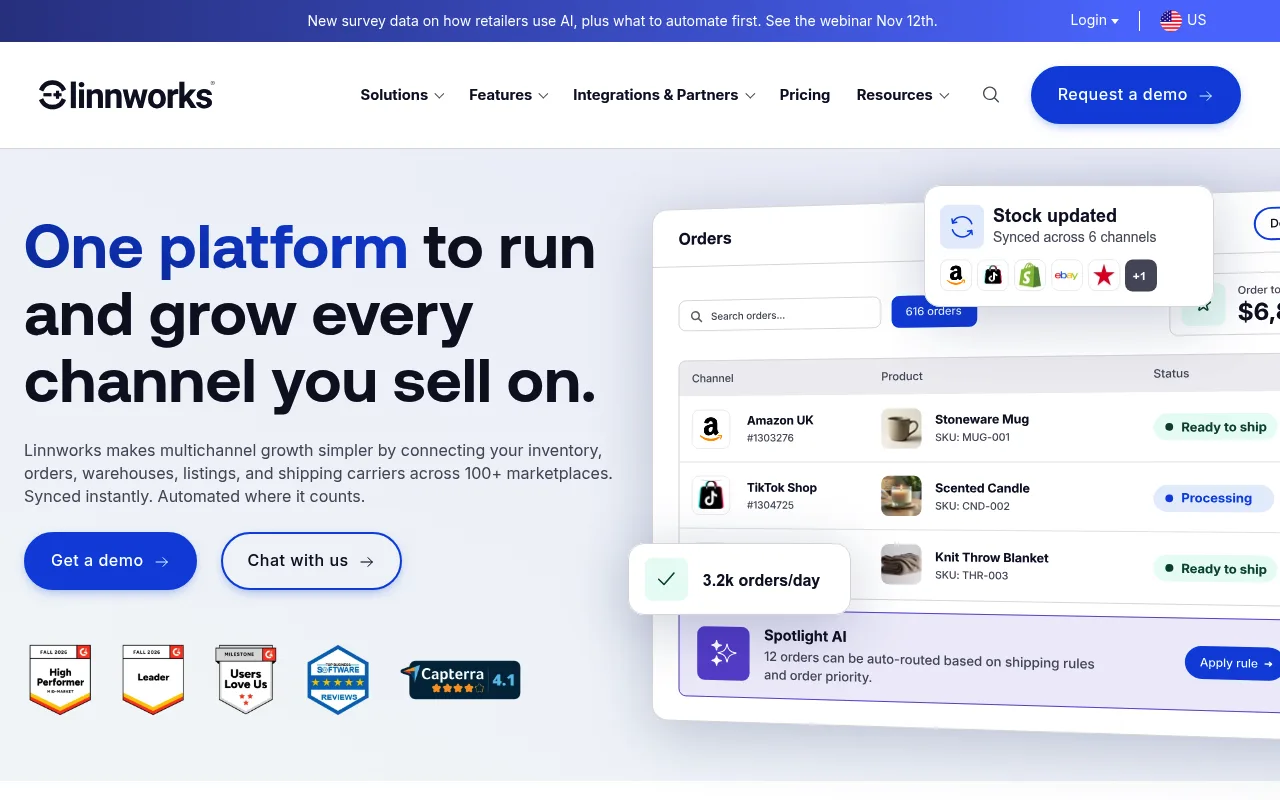
Task: Click the SKU: MUG-001 text
Action: (x=972, y=437)
